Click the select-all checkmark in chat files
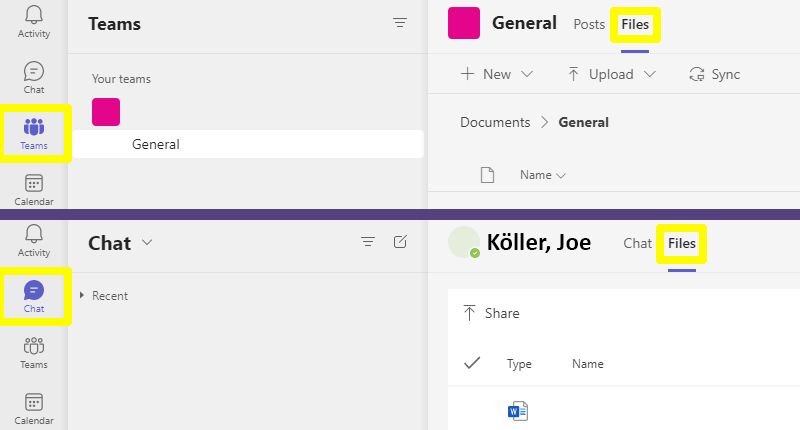Viewport: 800px width, 430px height. click(472, 363)
